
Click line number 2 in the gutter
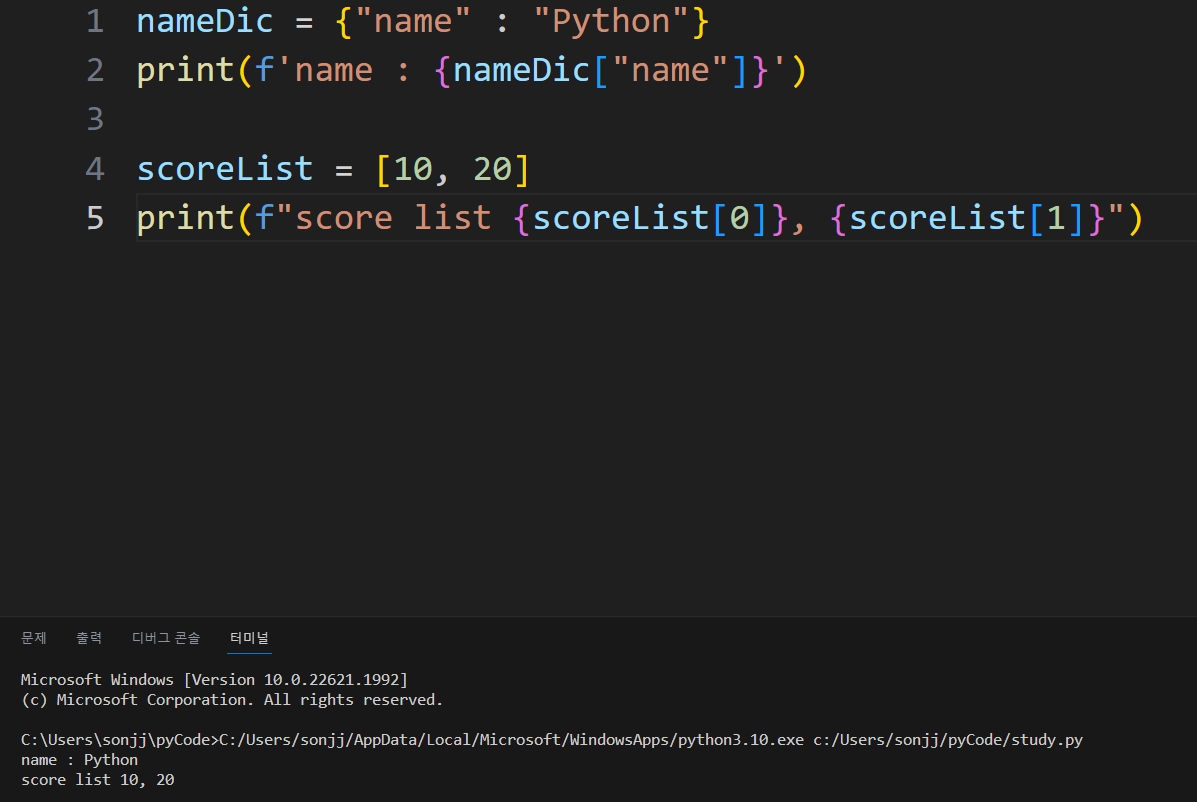point(95,70)
